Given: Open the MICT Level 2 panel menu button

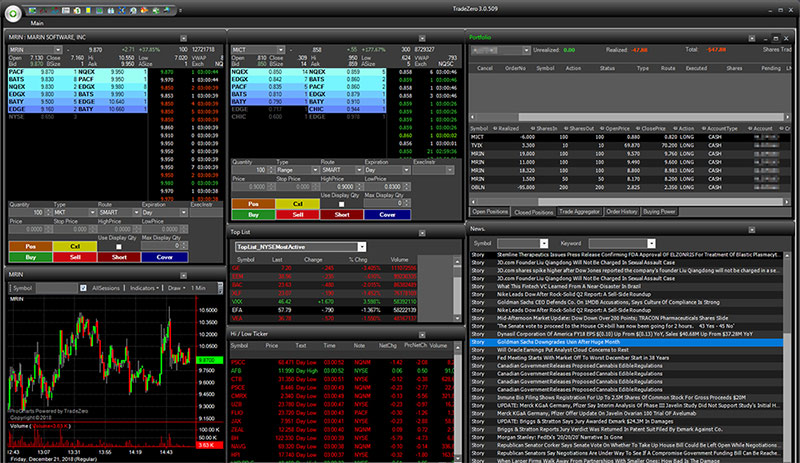Looking at the screenshot, I should click(422, 38).
